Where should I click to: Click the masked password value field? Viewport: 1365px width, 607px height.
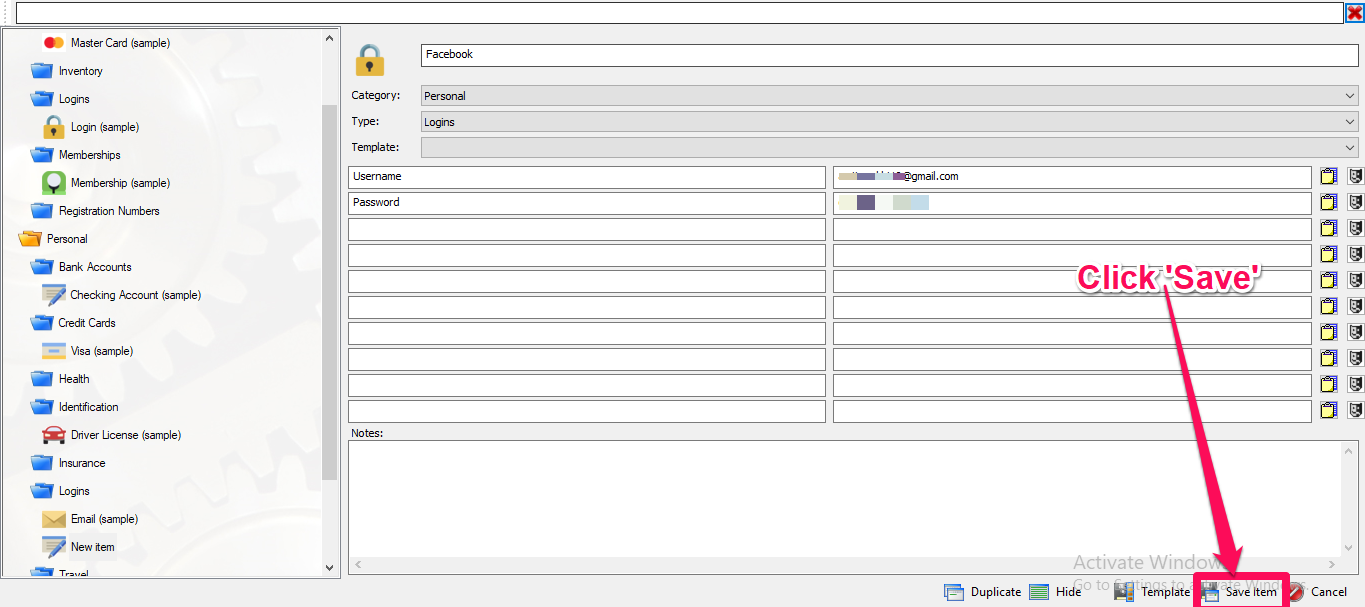pyautogui.click(x=1072, y=203)
